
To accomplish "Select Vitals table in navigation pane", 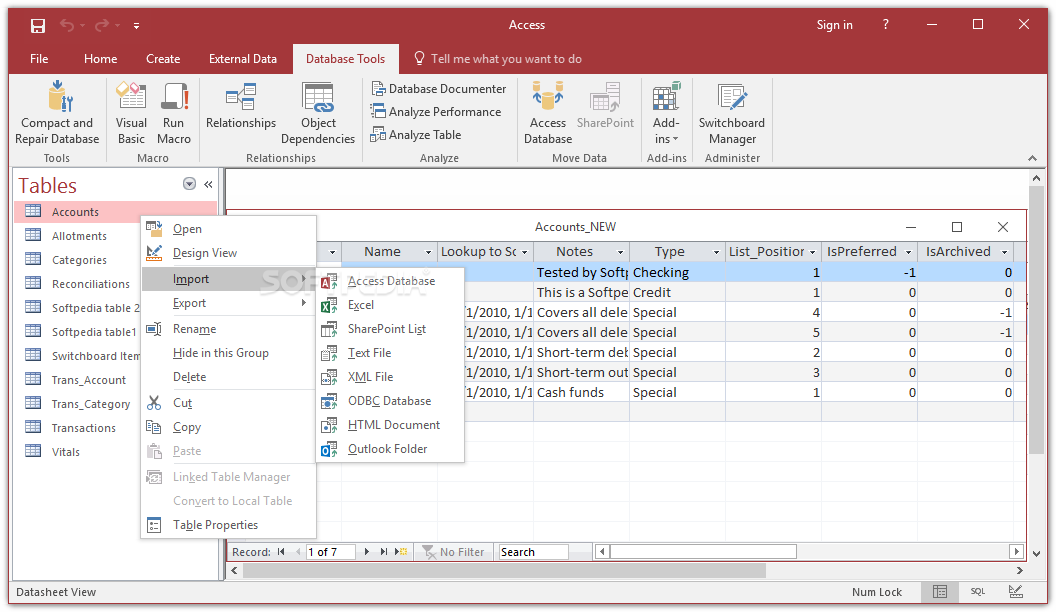I will point(66,452).
